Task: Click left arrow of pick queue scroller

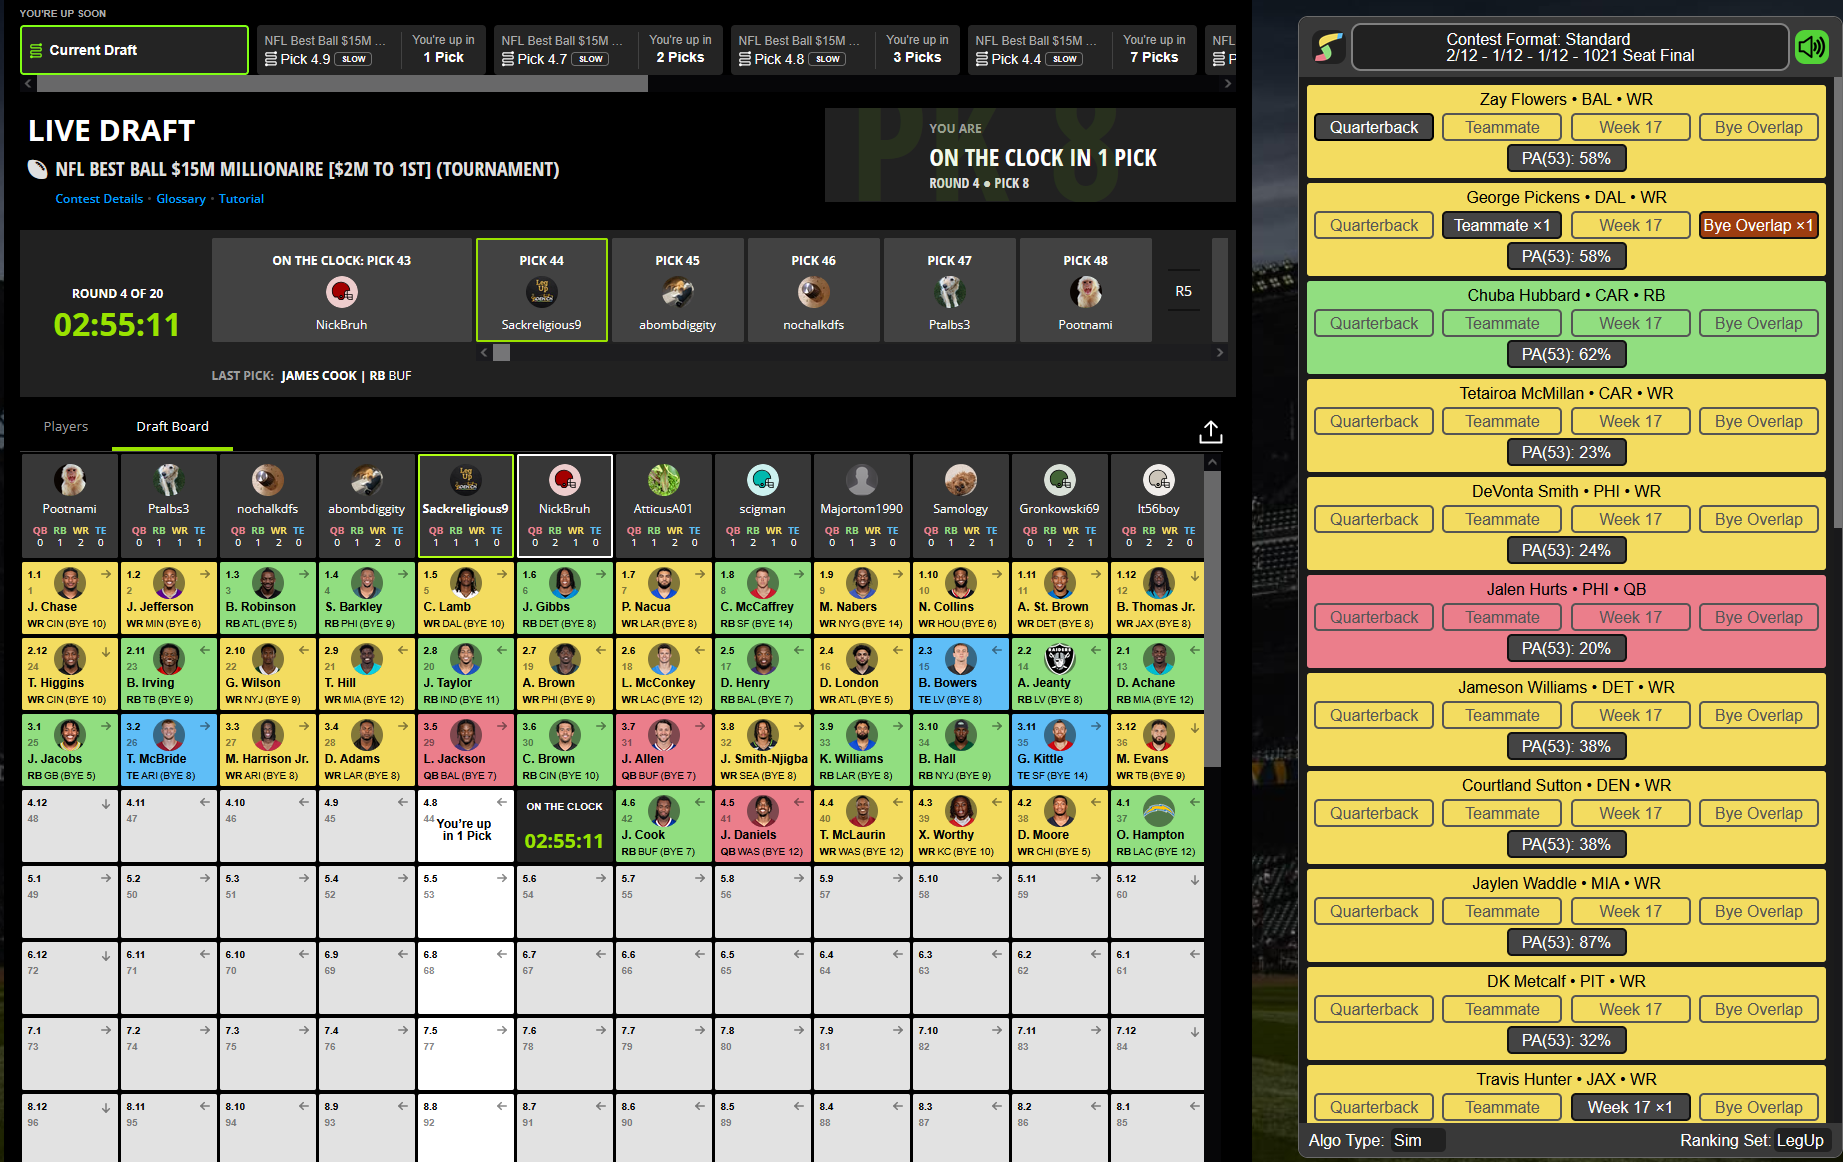Action: [484, 352]
